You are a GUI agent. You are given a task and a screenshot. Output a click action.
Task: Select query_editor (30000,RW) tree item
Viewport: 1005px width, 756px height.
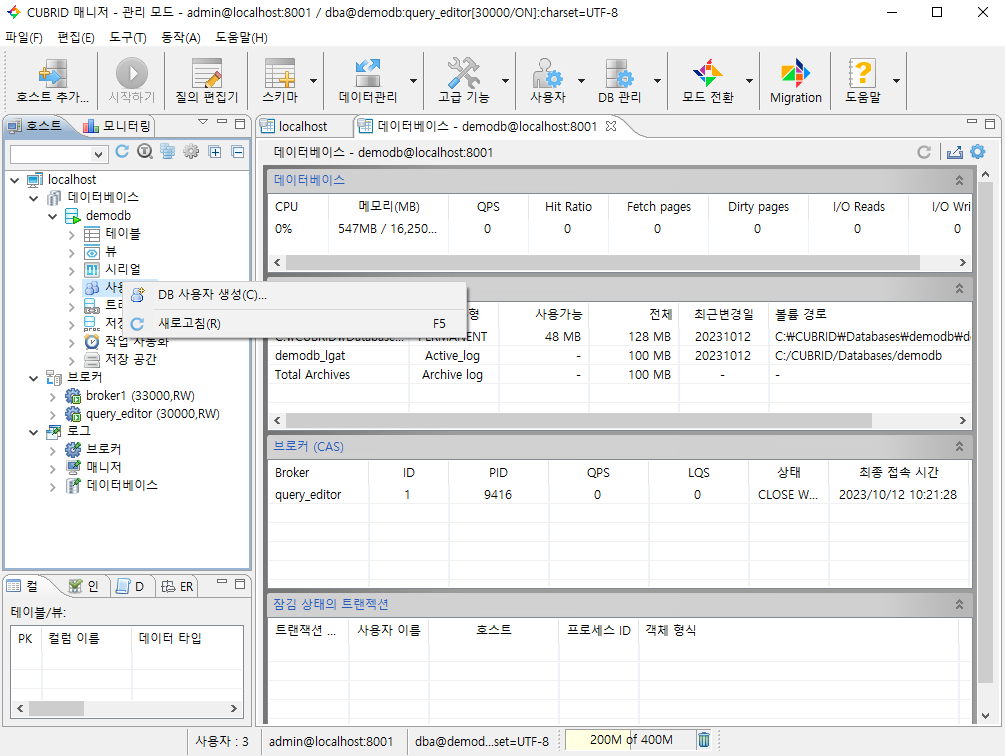click(153, 414)
